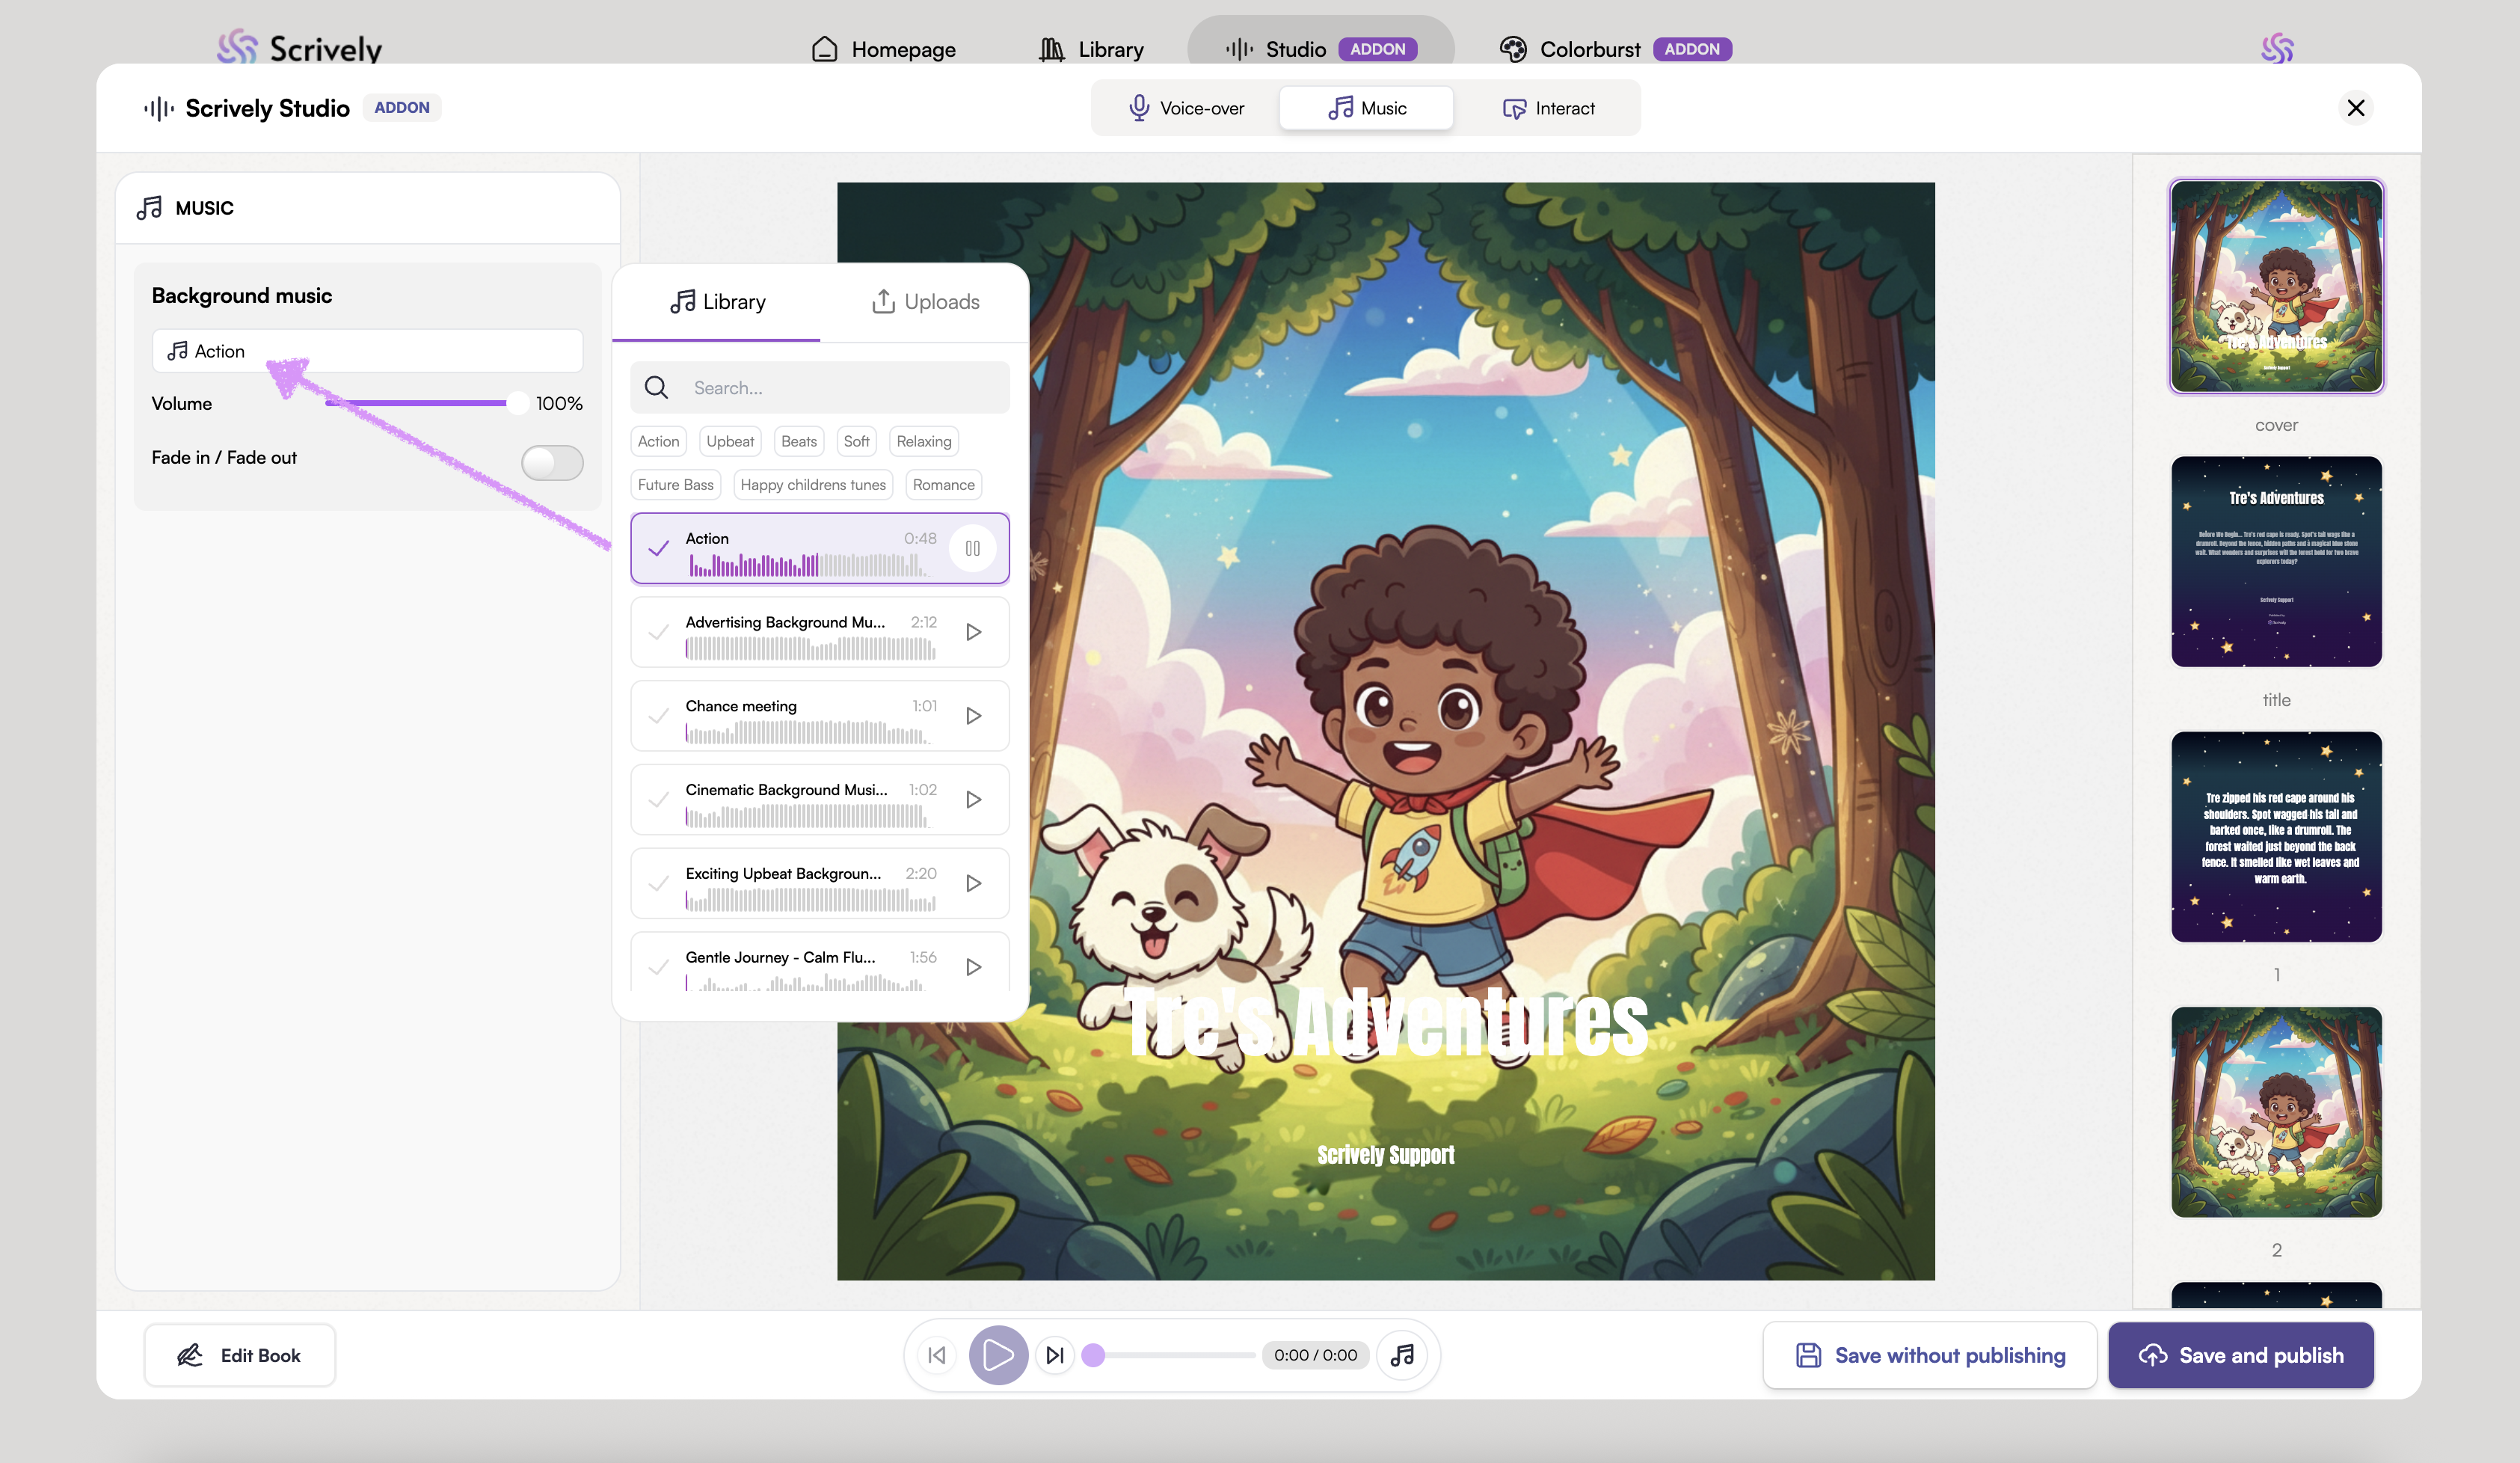Play the Chance meeting track preview
The width and height of the screenshot is (2520, 1463).
coord(973,716)
